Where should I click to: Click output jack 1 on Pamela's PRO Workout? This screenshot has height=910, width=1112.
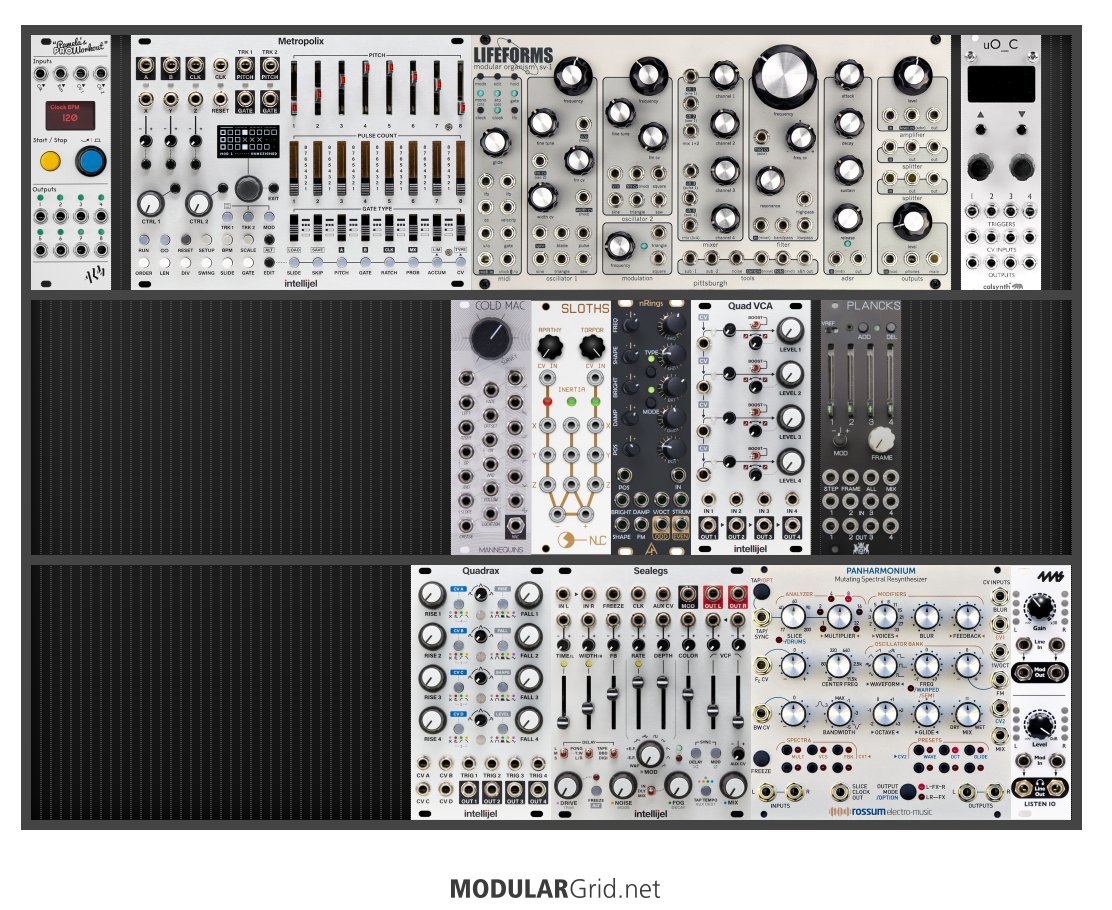[41, 216]
